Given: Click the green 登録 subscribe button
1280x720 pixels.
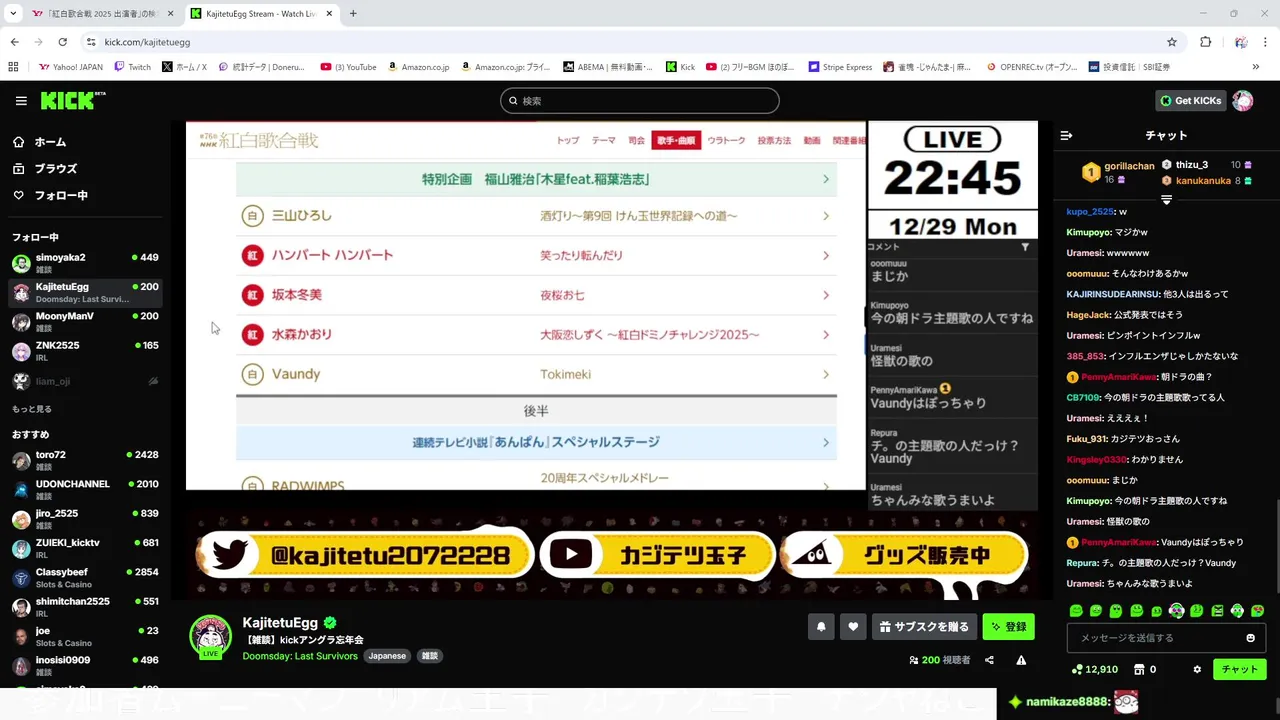Looking at the screenshot, I should click(1008, 627).
